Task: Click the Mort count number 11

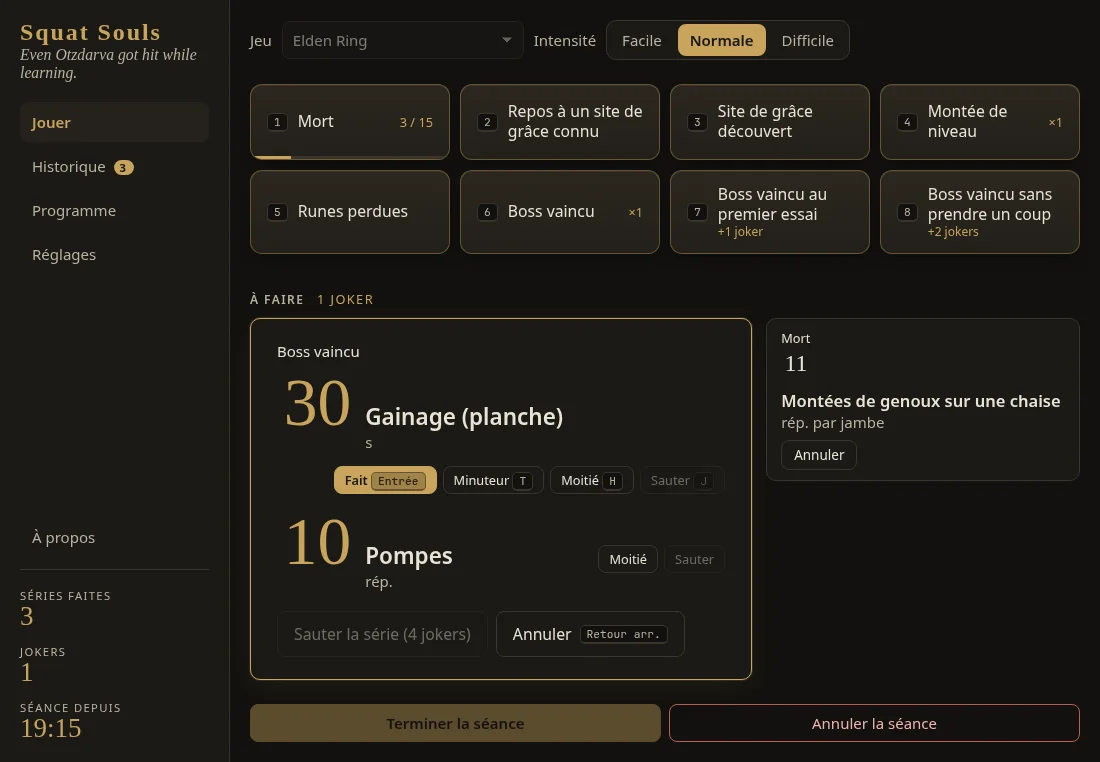Action: click(x=796, y=363)
